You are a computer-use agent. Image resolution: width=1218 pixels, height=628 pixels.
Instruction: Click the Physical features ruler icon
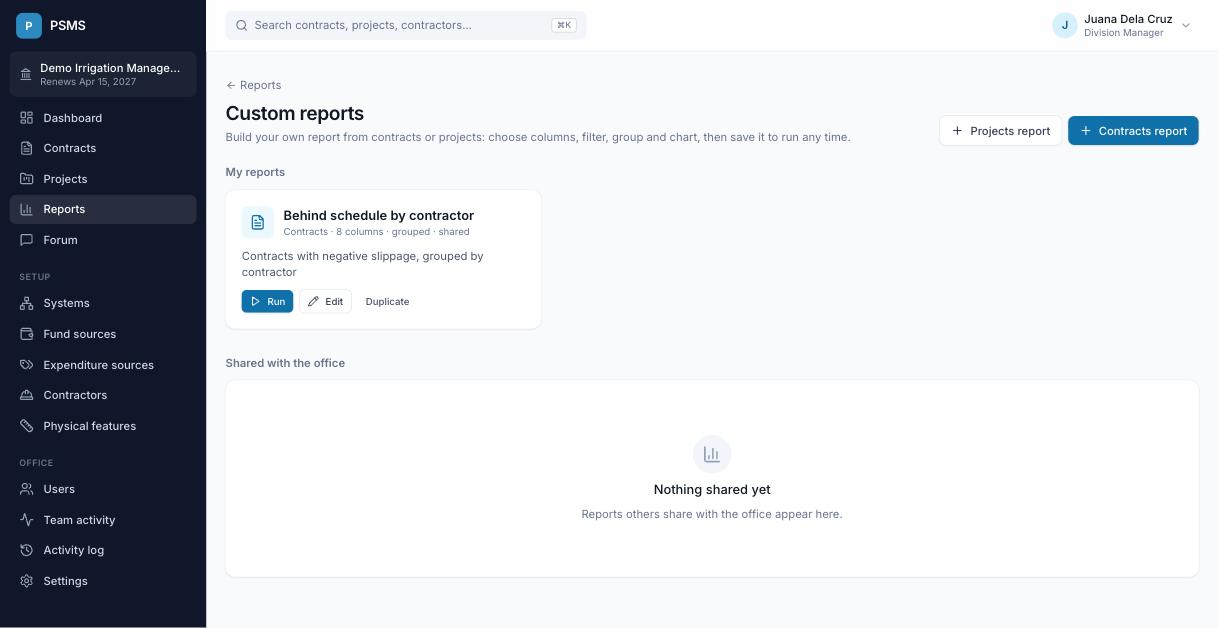tap(27, 426)
